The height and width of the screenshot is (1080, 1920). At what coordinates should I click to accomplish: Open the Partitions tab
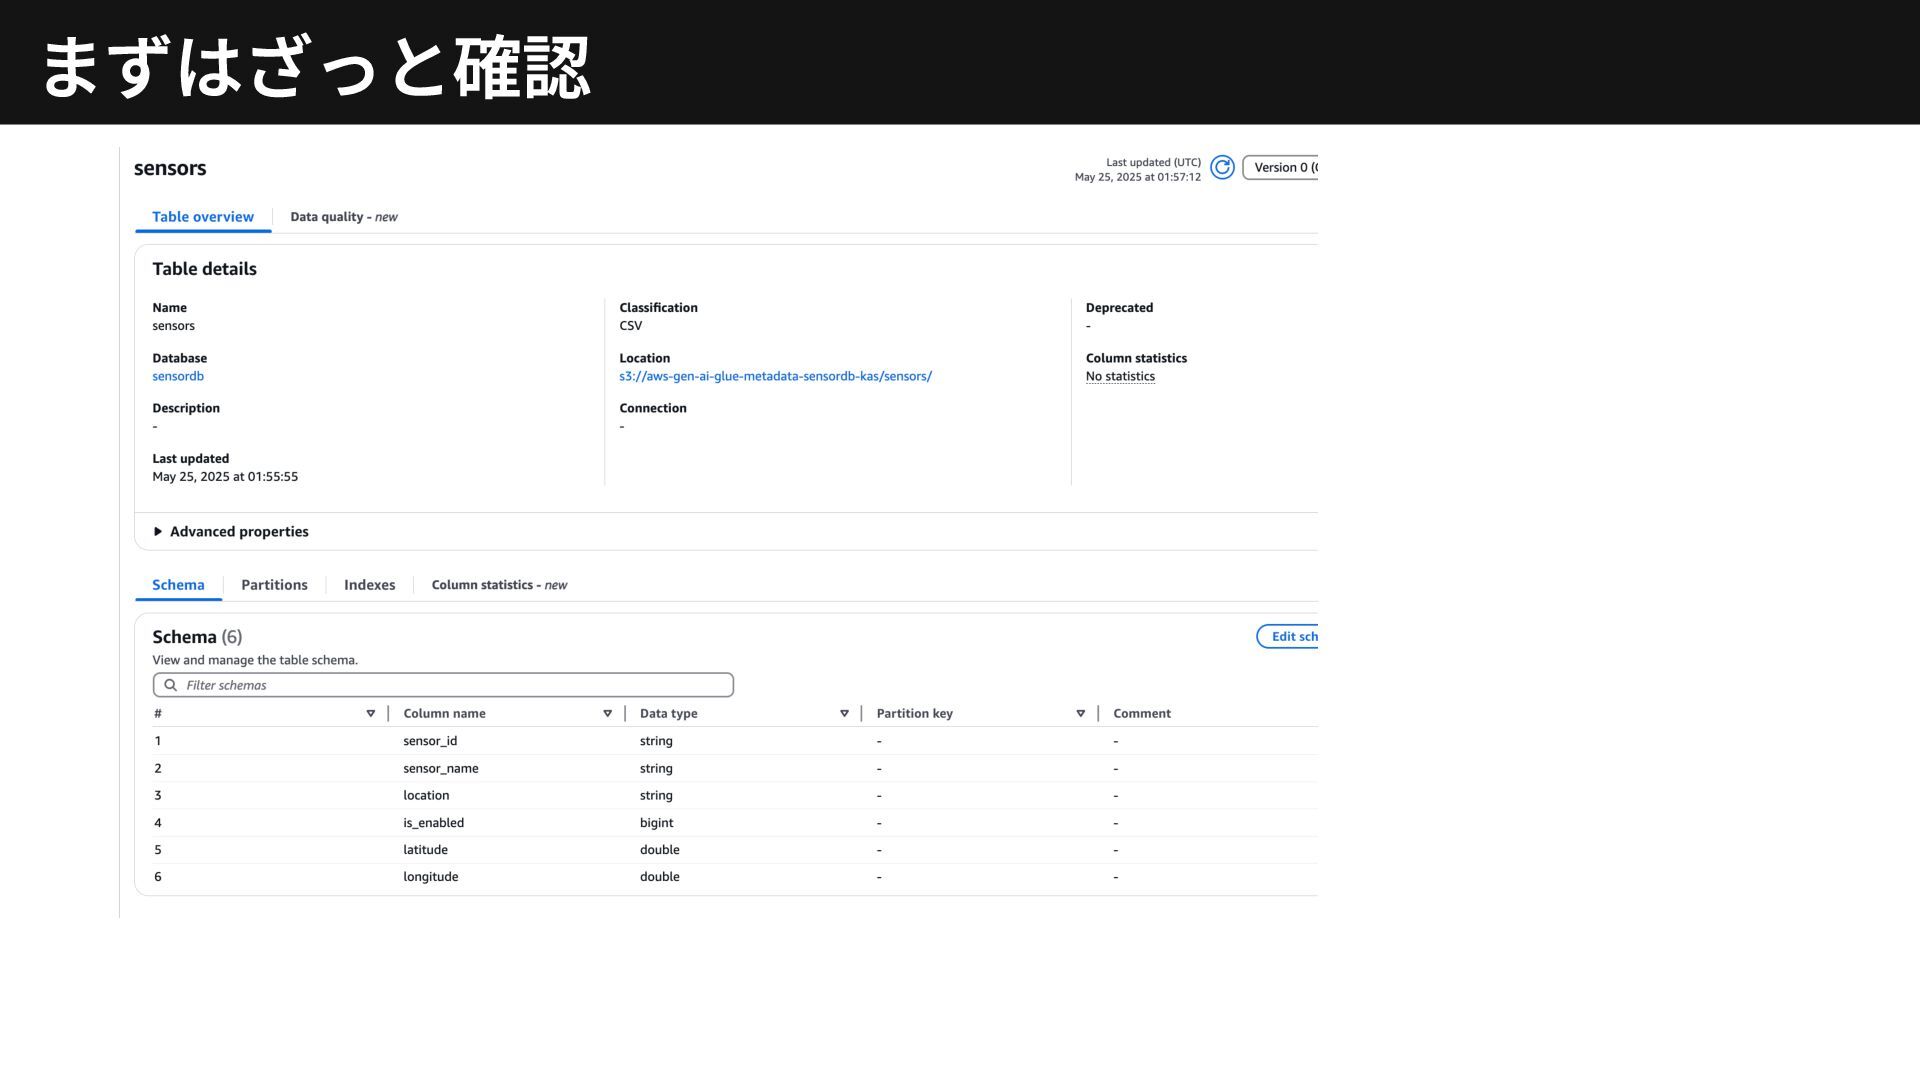click(x=274, y=585)
